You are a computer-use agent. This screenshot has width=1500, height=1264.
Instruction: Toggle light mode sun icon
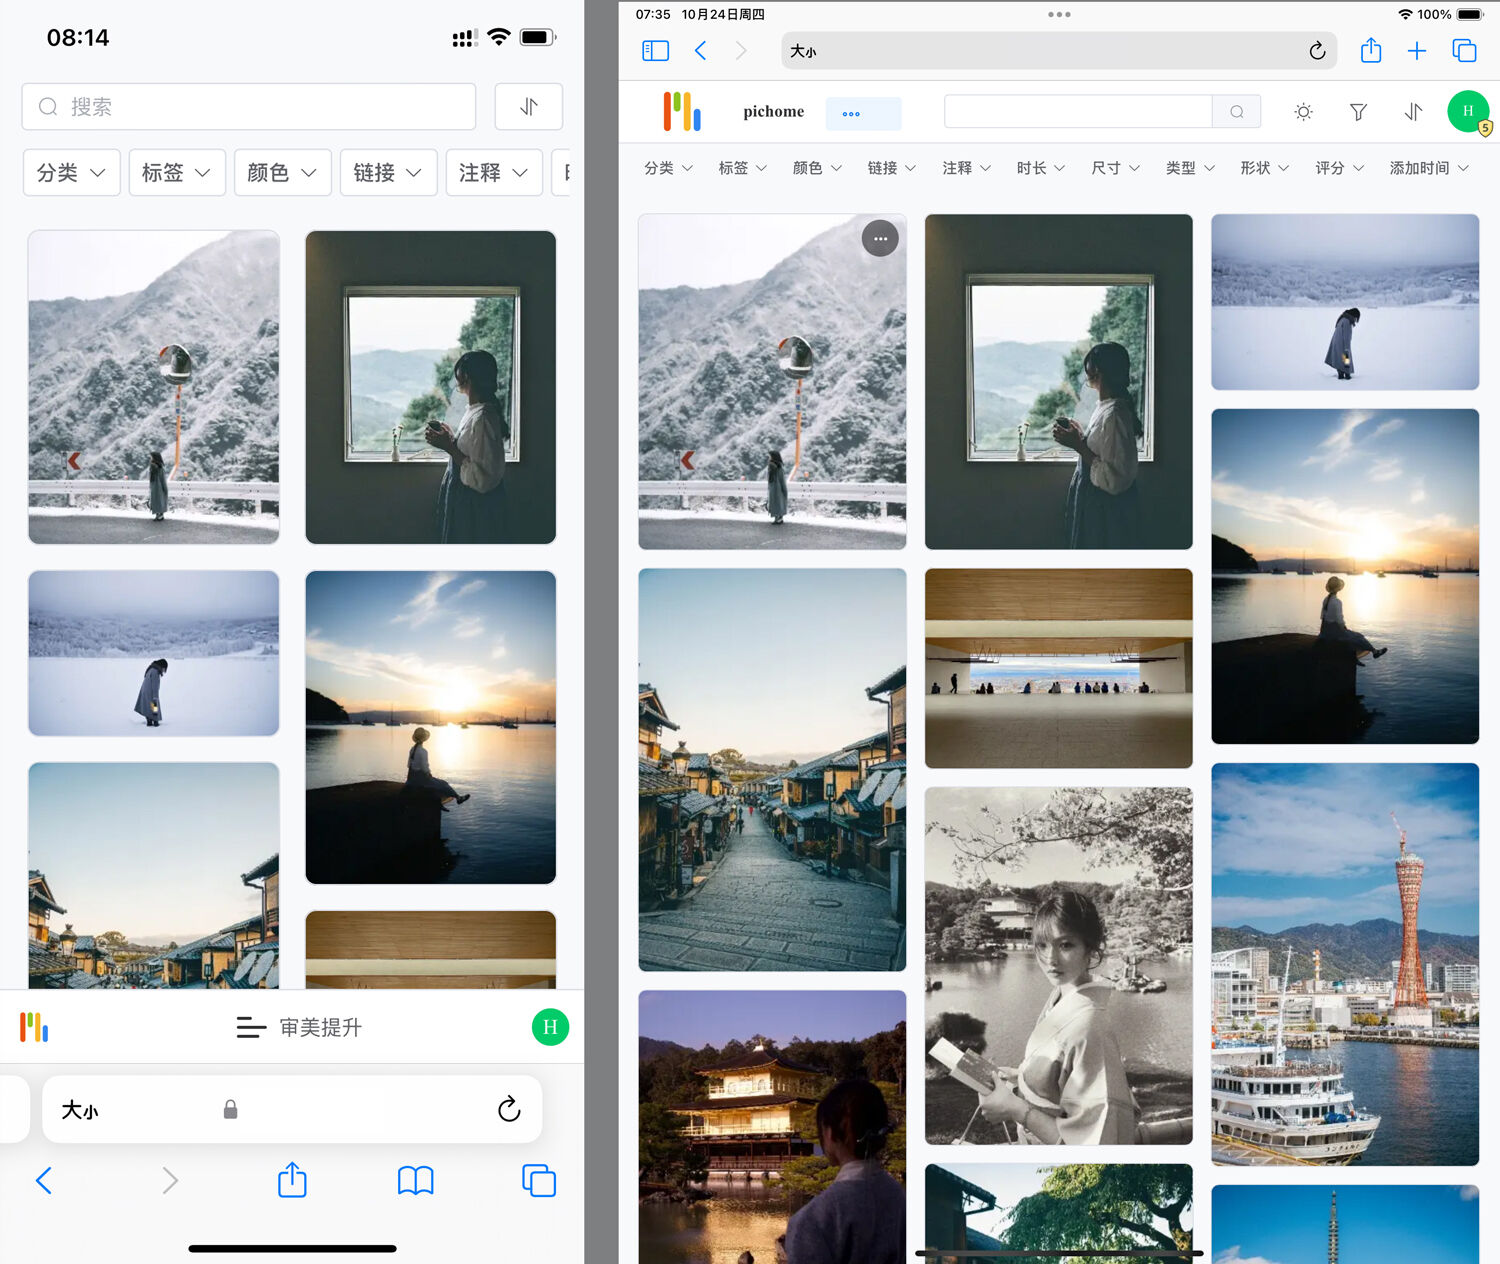(x=1303, y=112)
